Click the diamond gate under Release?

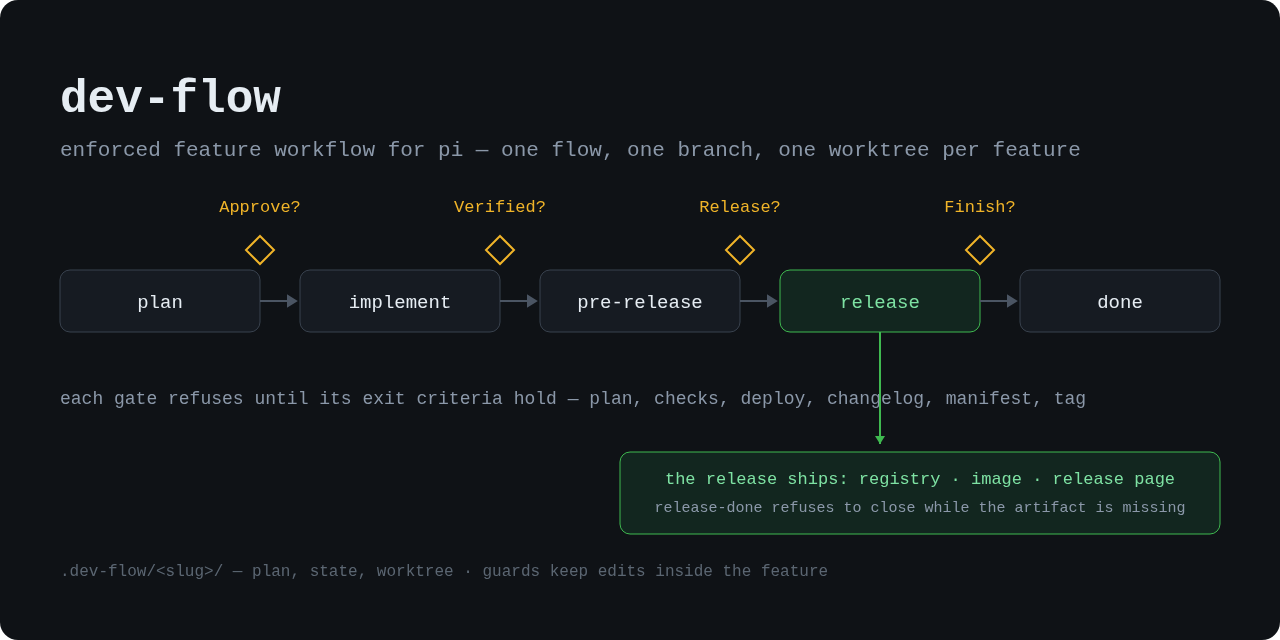[x=740, y=250]
